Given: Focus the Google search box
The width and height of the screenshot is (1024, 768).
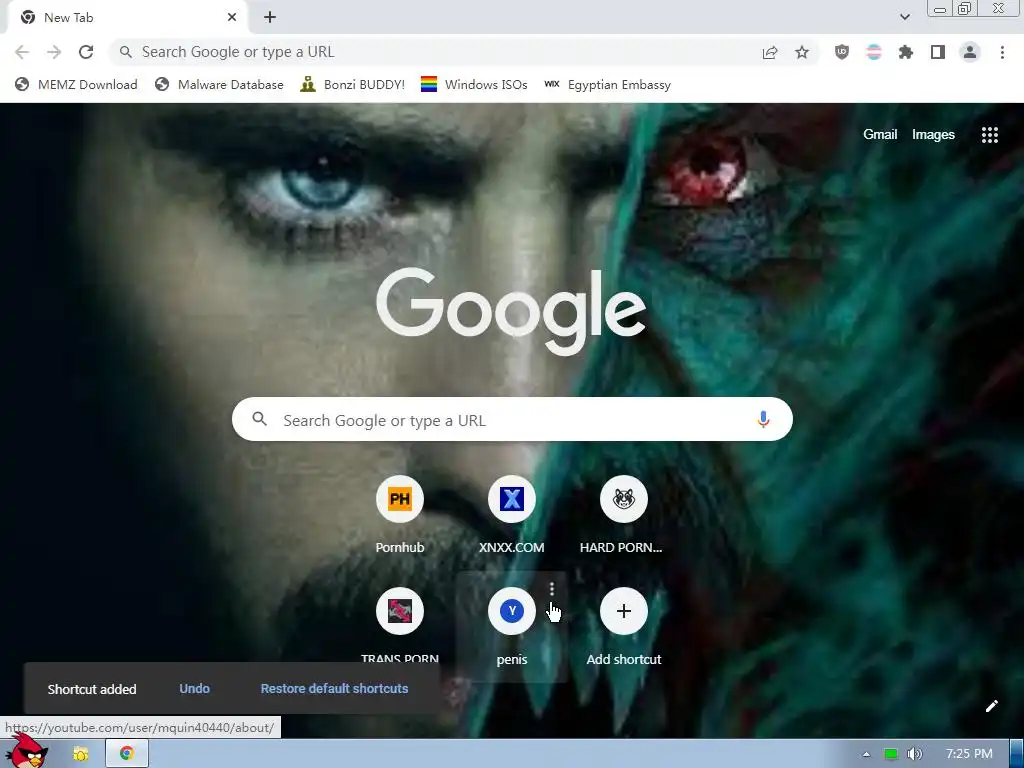Looking at the screenshot, I should (x=512, y=419).
